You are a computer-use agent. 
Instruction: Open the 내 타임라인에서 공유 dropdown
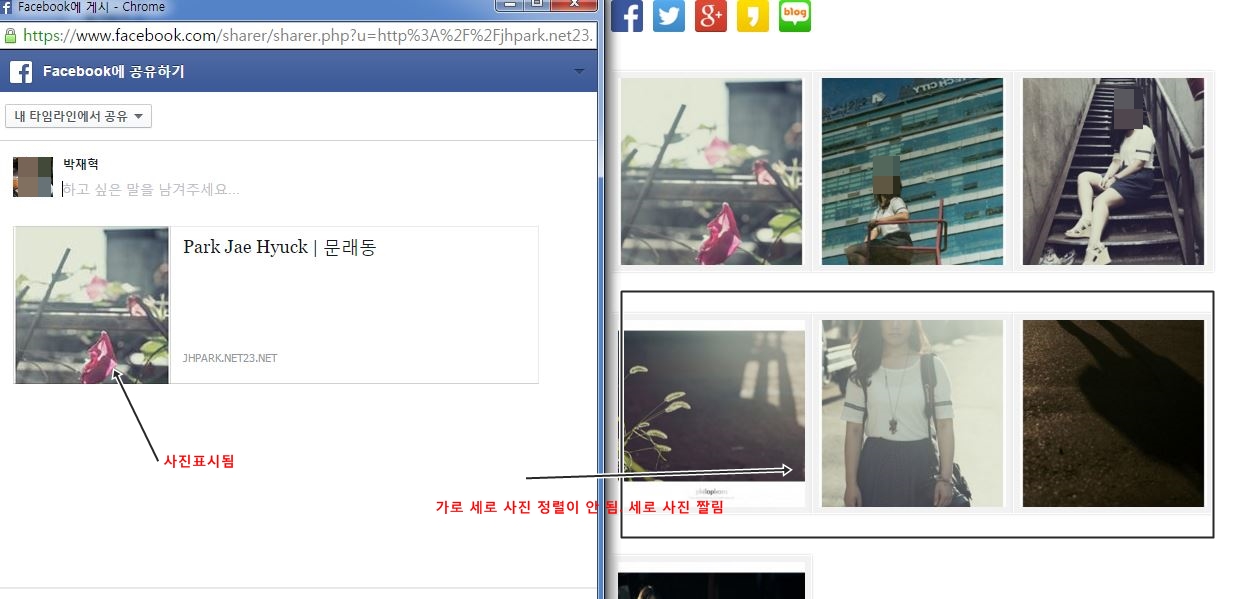coord(78,116)
